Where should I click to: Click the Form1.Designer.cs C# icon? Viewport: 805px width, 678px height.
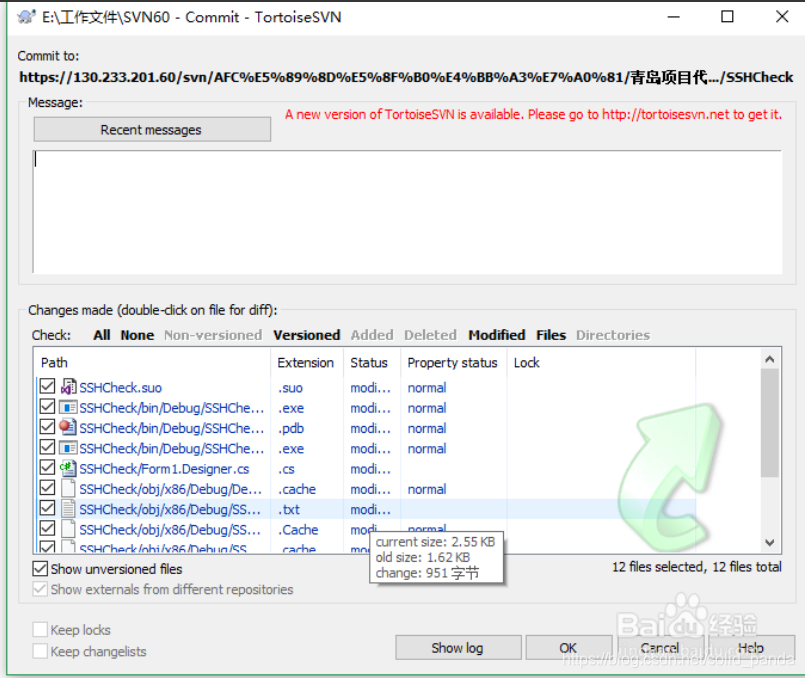[x=68, y=468]
